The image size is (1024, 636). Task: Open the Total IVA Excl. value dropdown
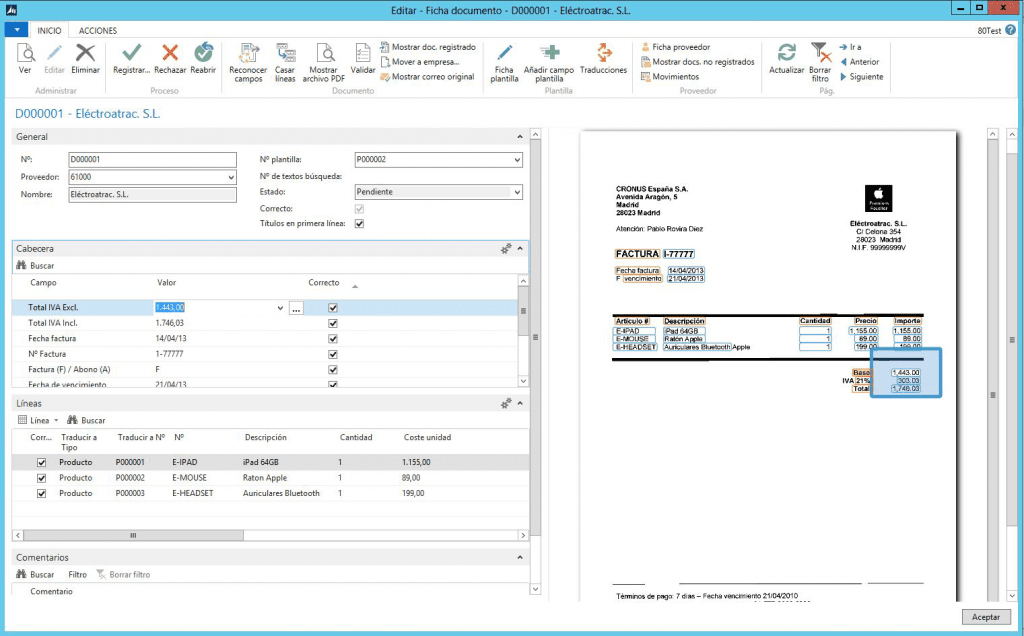[x=281, y=308]
